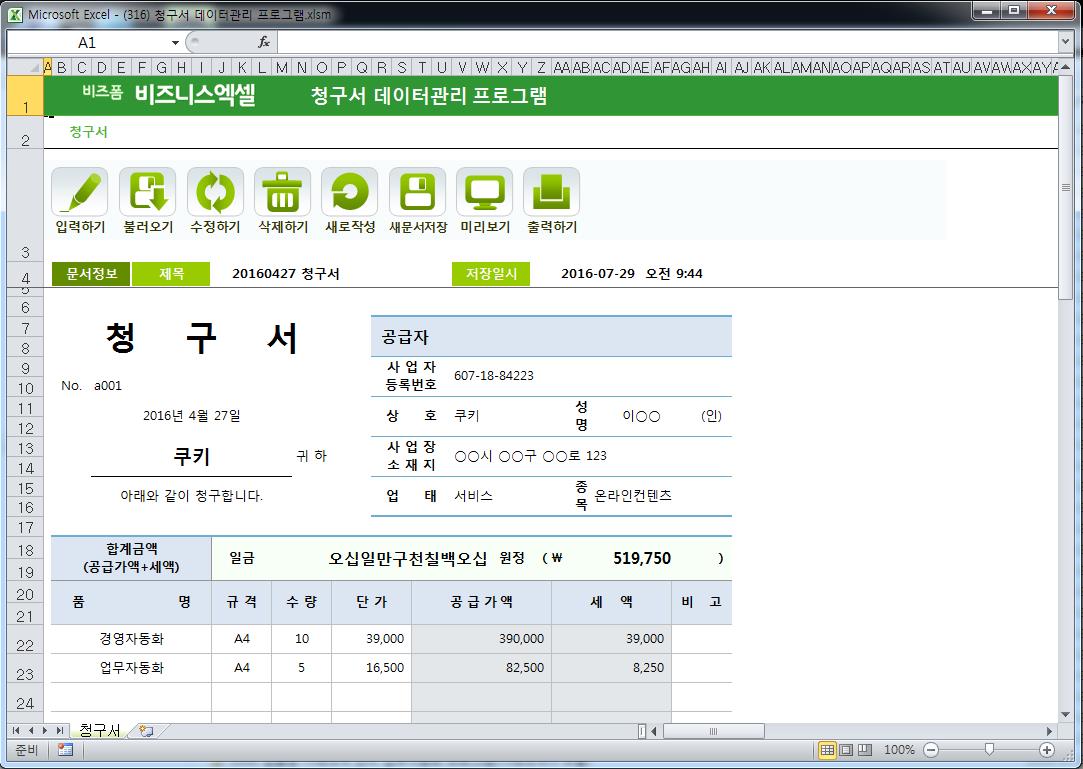Click the saved date 2016-07-29
The width and height of the screenshot is (1083, 769).
pyautogui.click(x=597, y=274)
